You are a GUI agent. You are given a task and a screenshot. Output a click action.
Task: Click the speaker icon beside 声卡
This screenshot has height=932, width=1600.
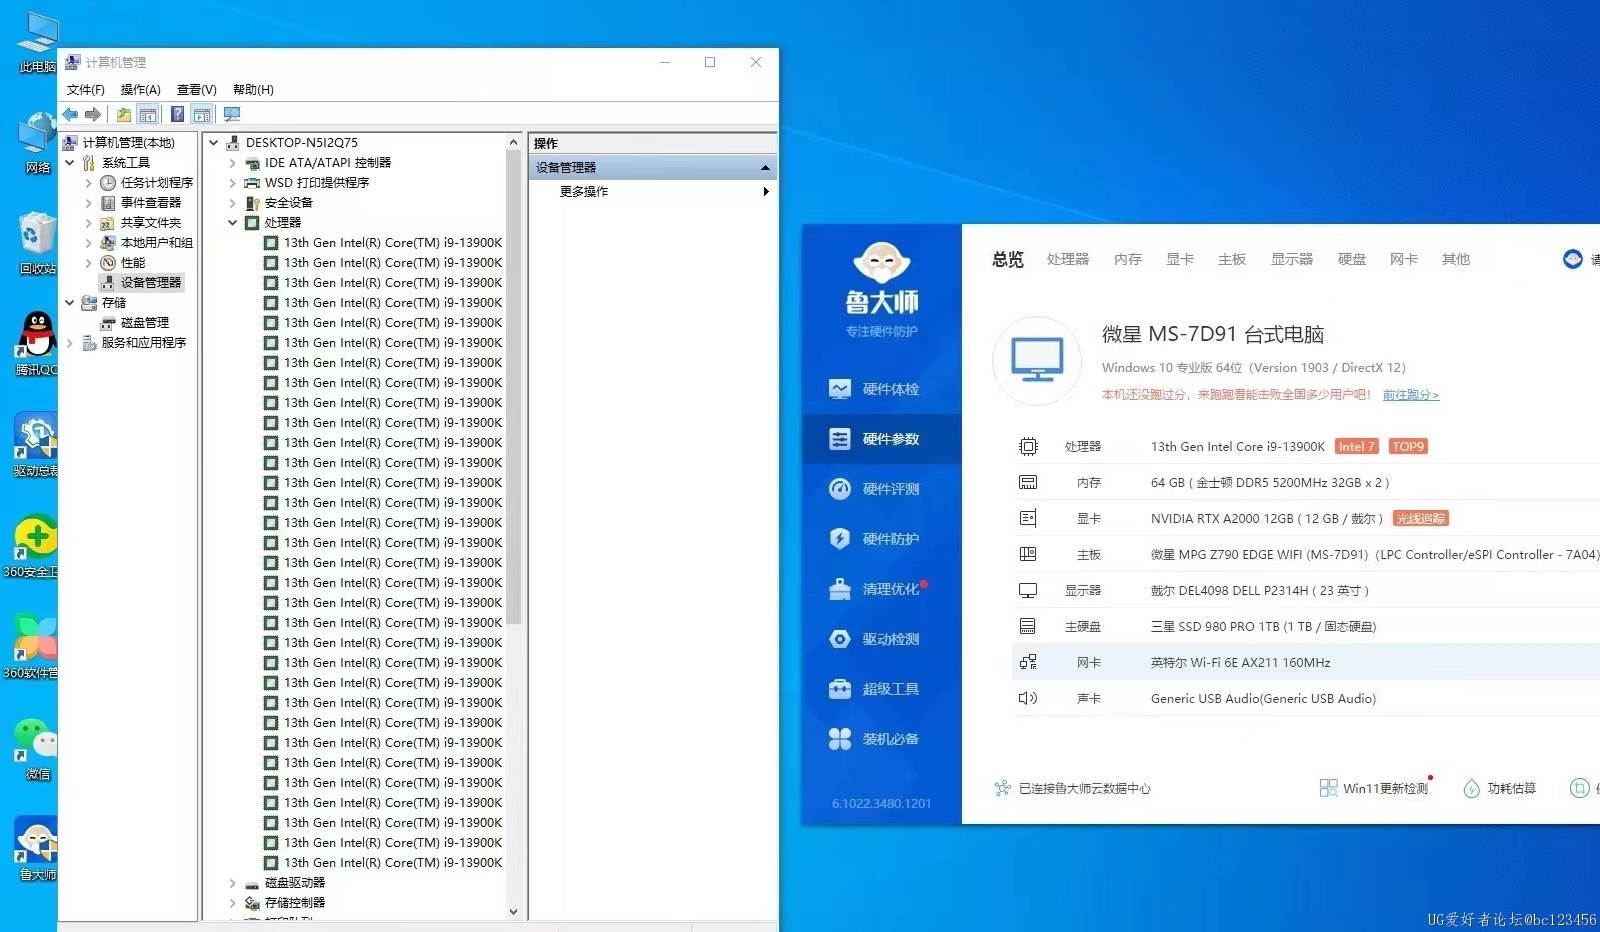[1028, 698]
